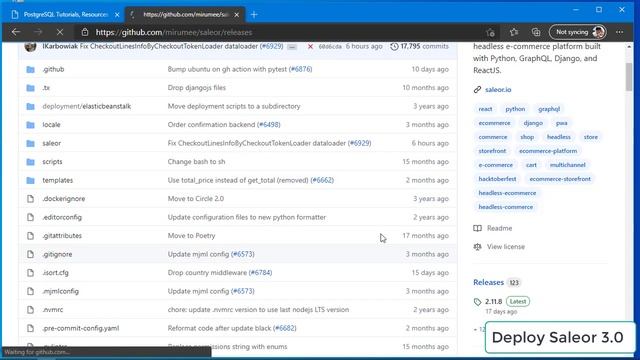Click the release tag icon by 2.11.8

[478, 302]
